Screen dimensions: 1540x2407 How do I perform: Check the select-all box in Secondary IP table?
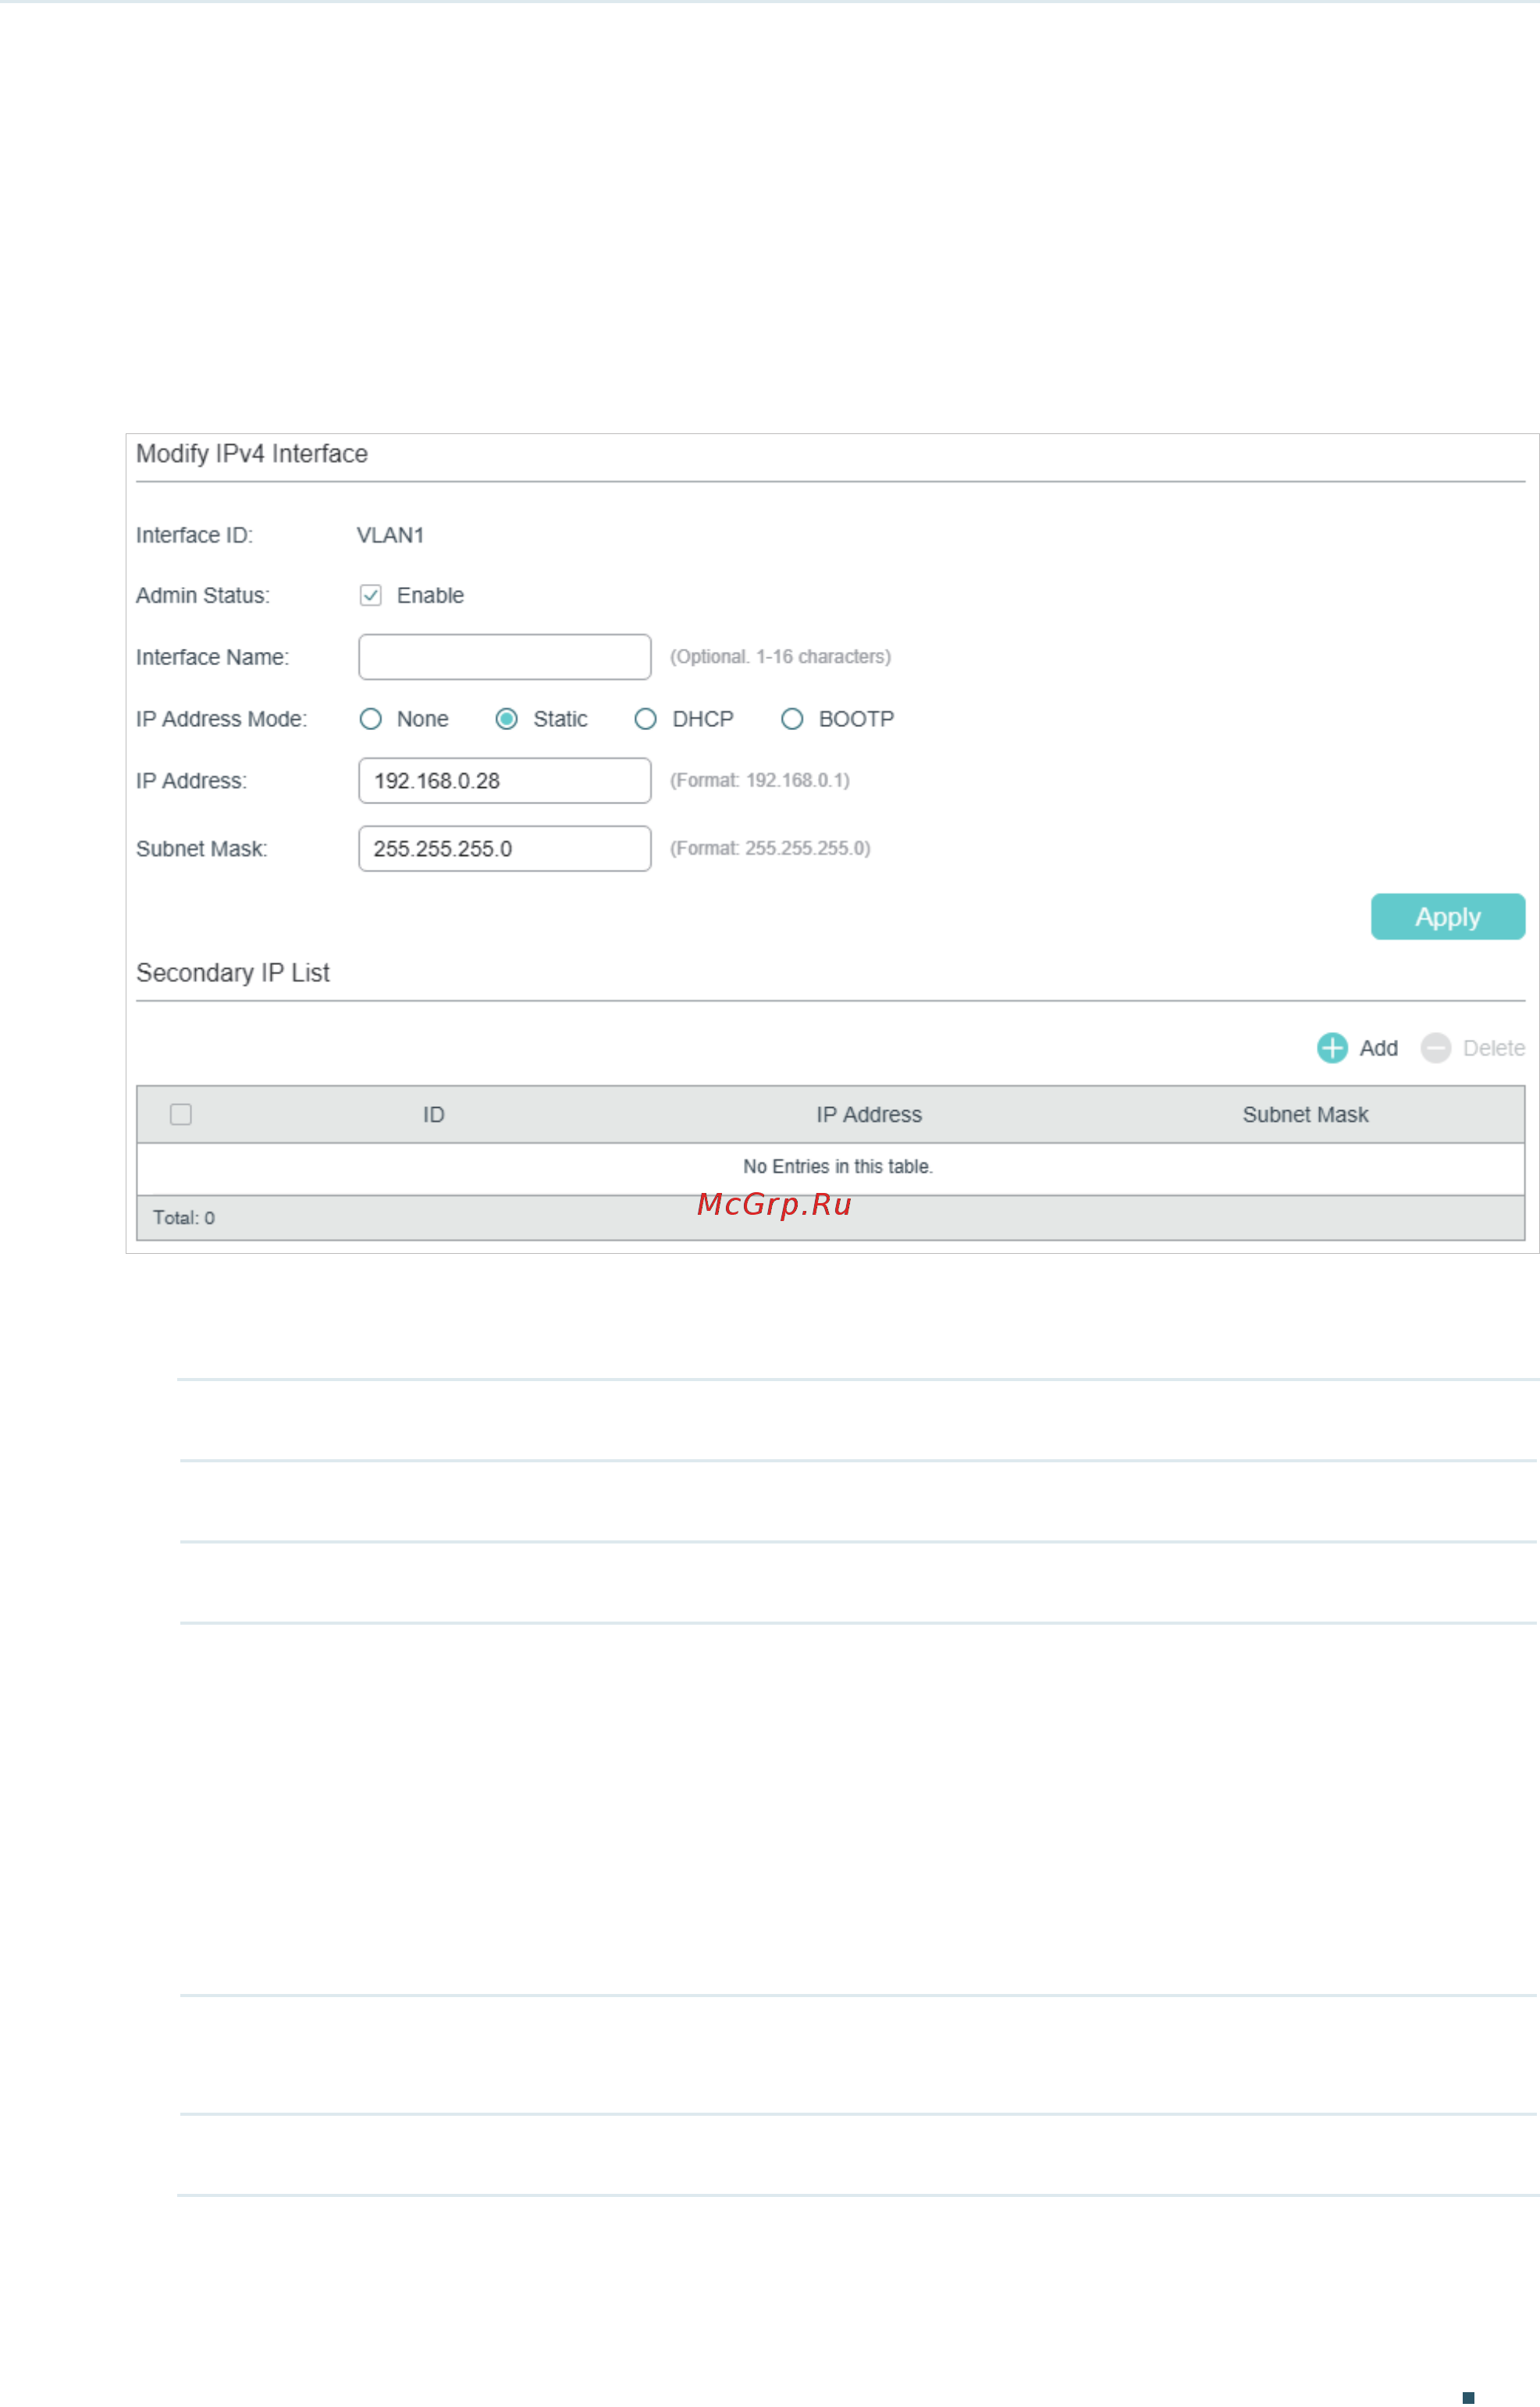(181, 1114)
